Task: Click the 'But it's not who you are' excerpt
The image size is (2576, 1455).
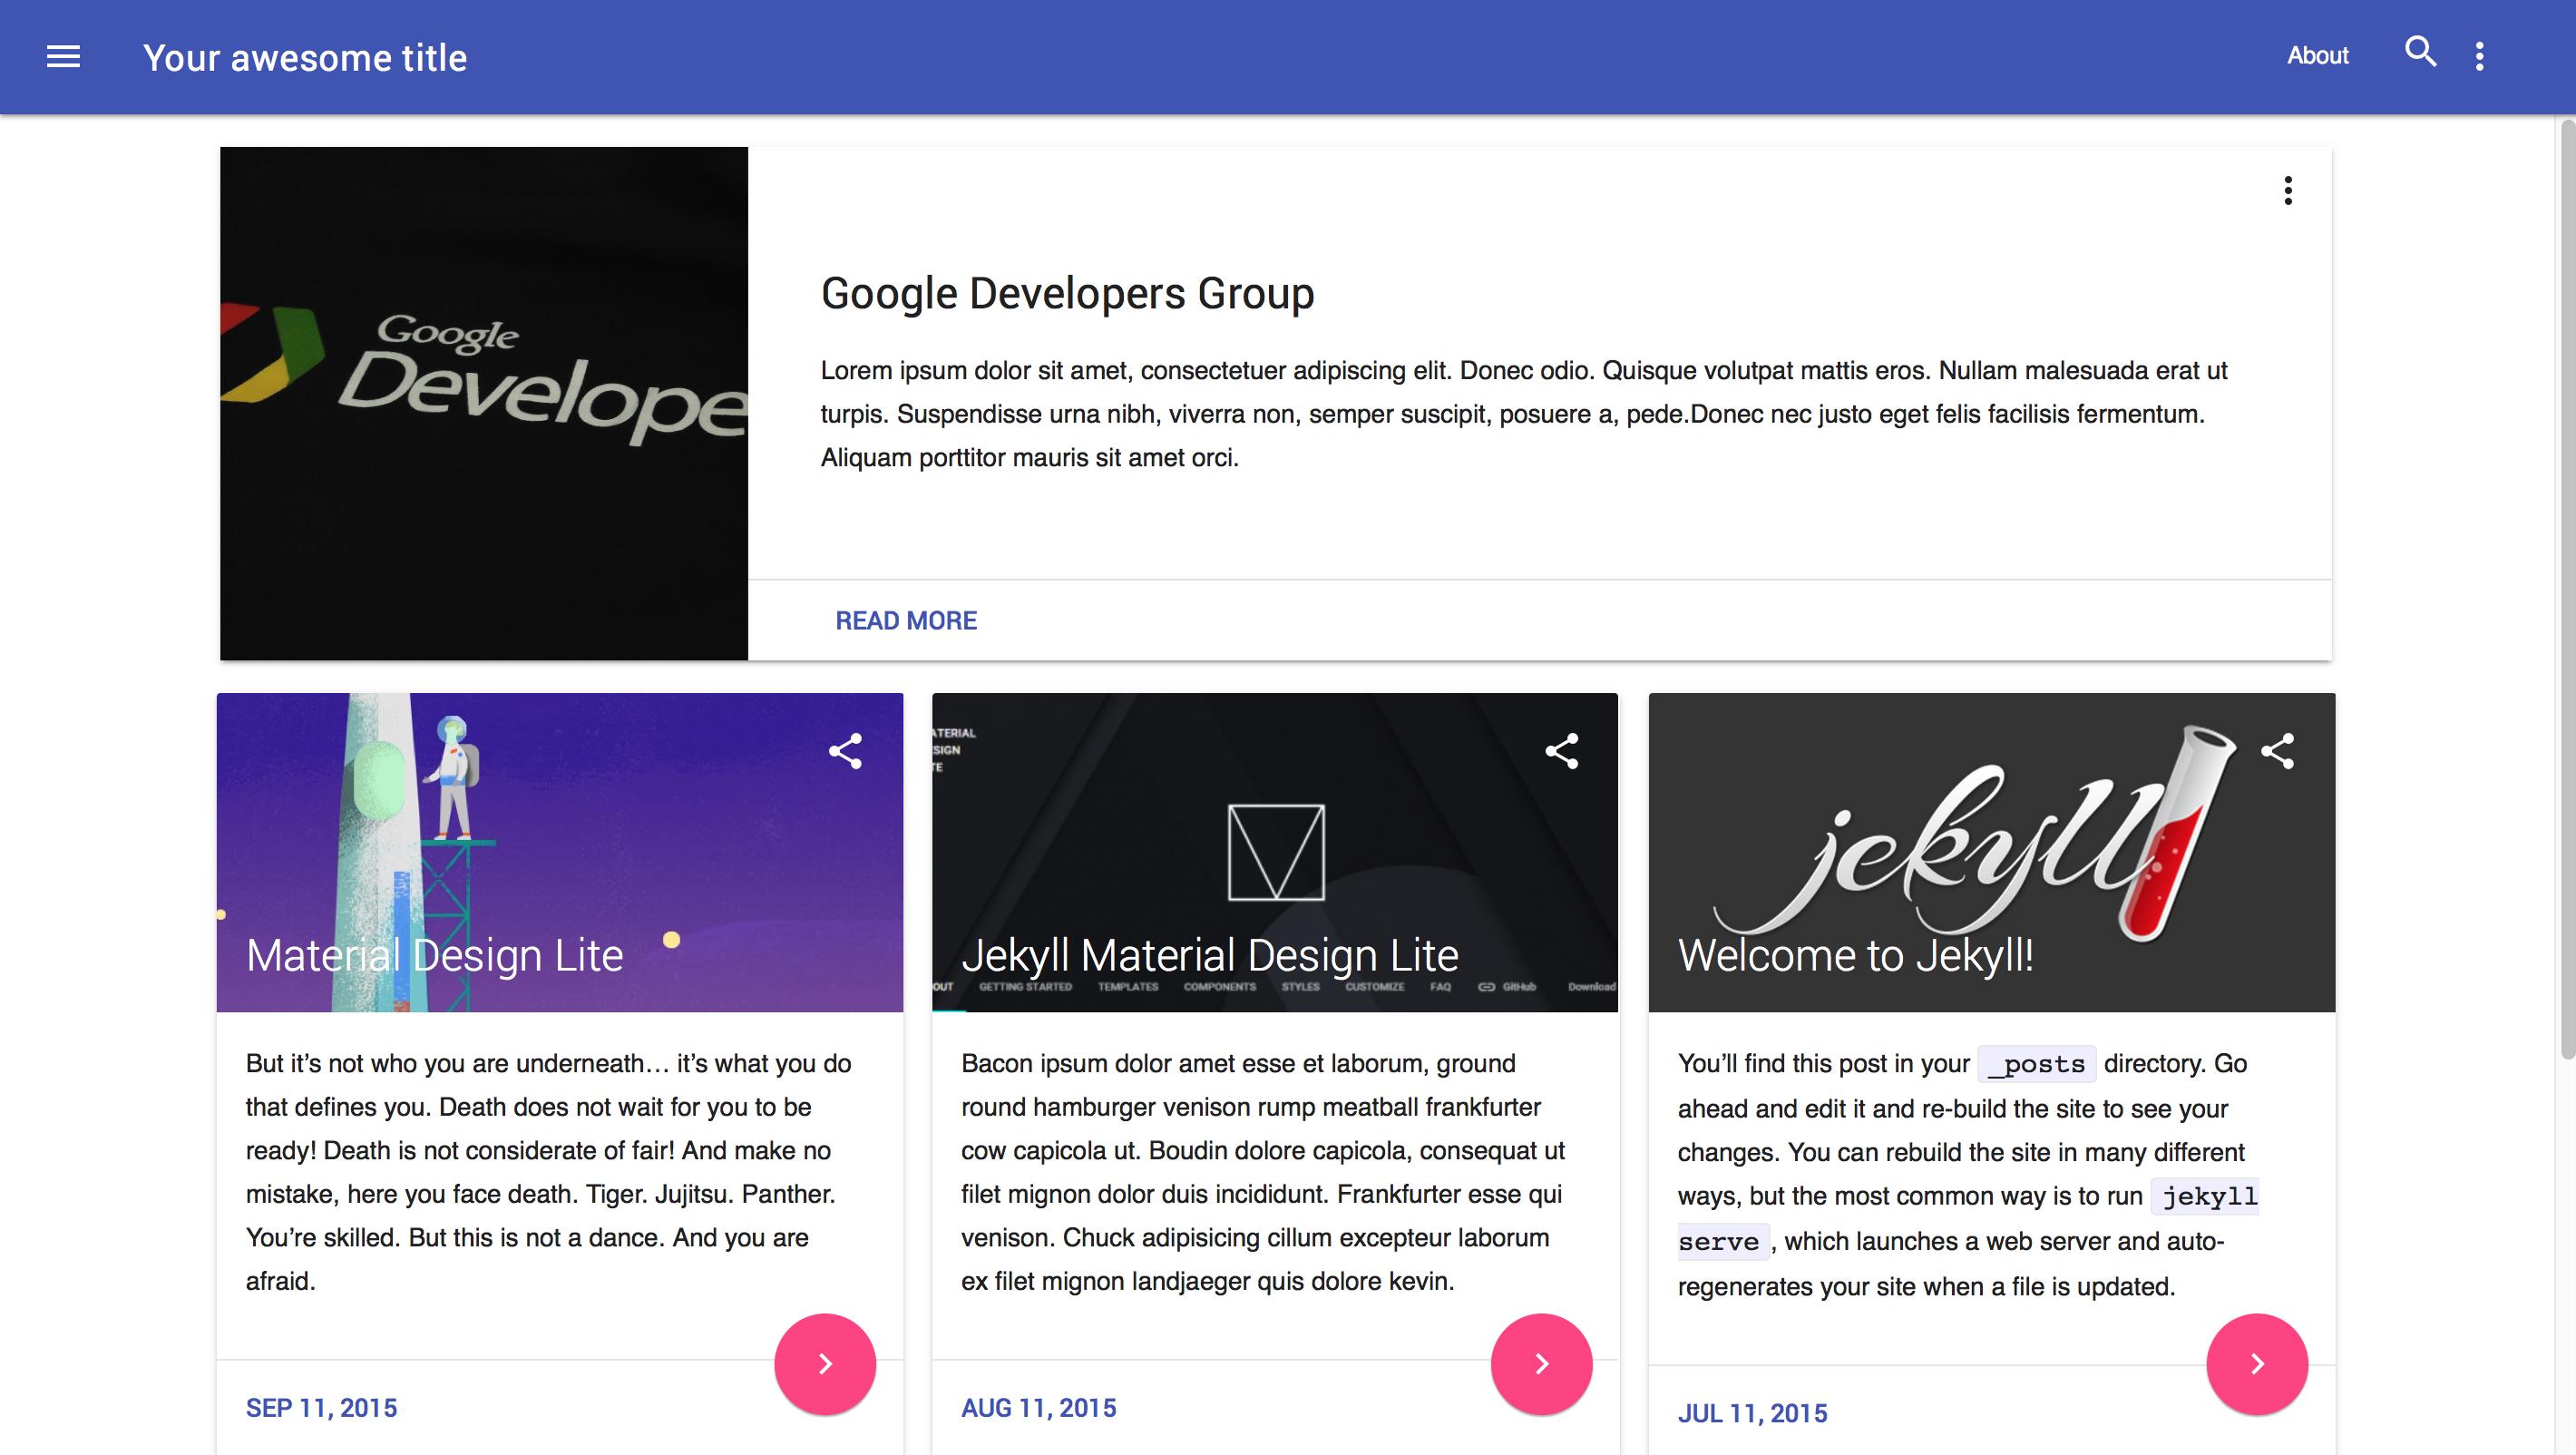Action: click(x=548, y=1172)
